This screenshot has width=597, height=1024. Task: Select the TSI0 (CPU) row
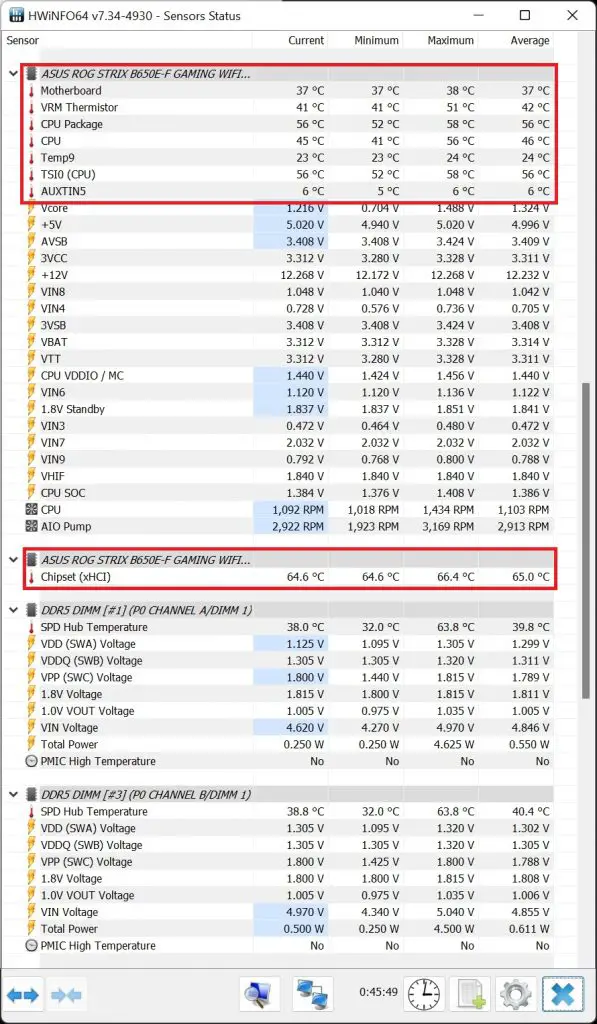pos(289,174)
